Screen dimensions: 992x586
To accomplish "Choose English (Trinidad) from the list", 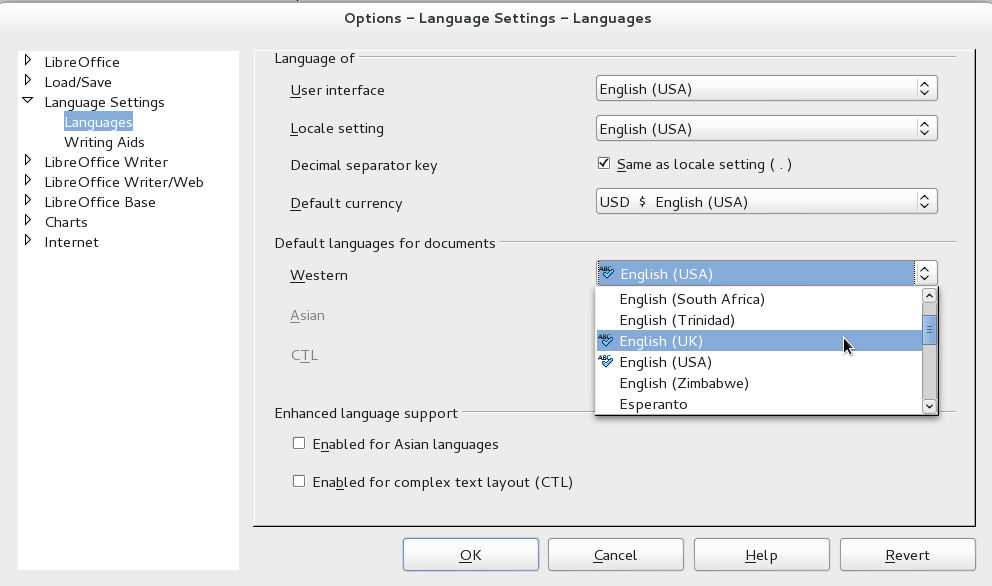I will click(x=759, y=320).
